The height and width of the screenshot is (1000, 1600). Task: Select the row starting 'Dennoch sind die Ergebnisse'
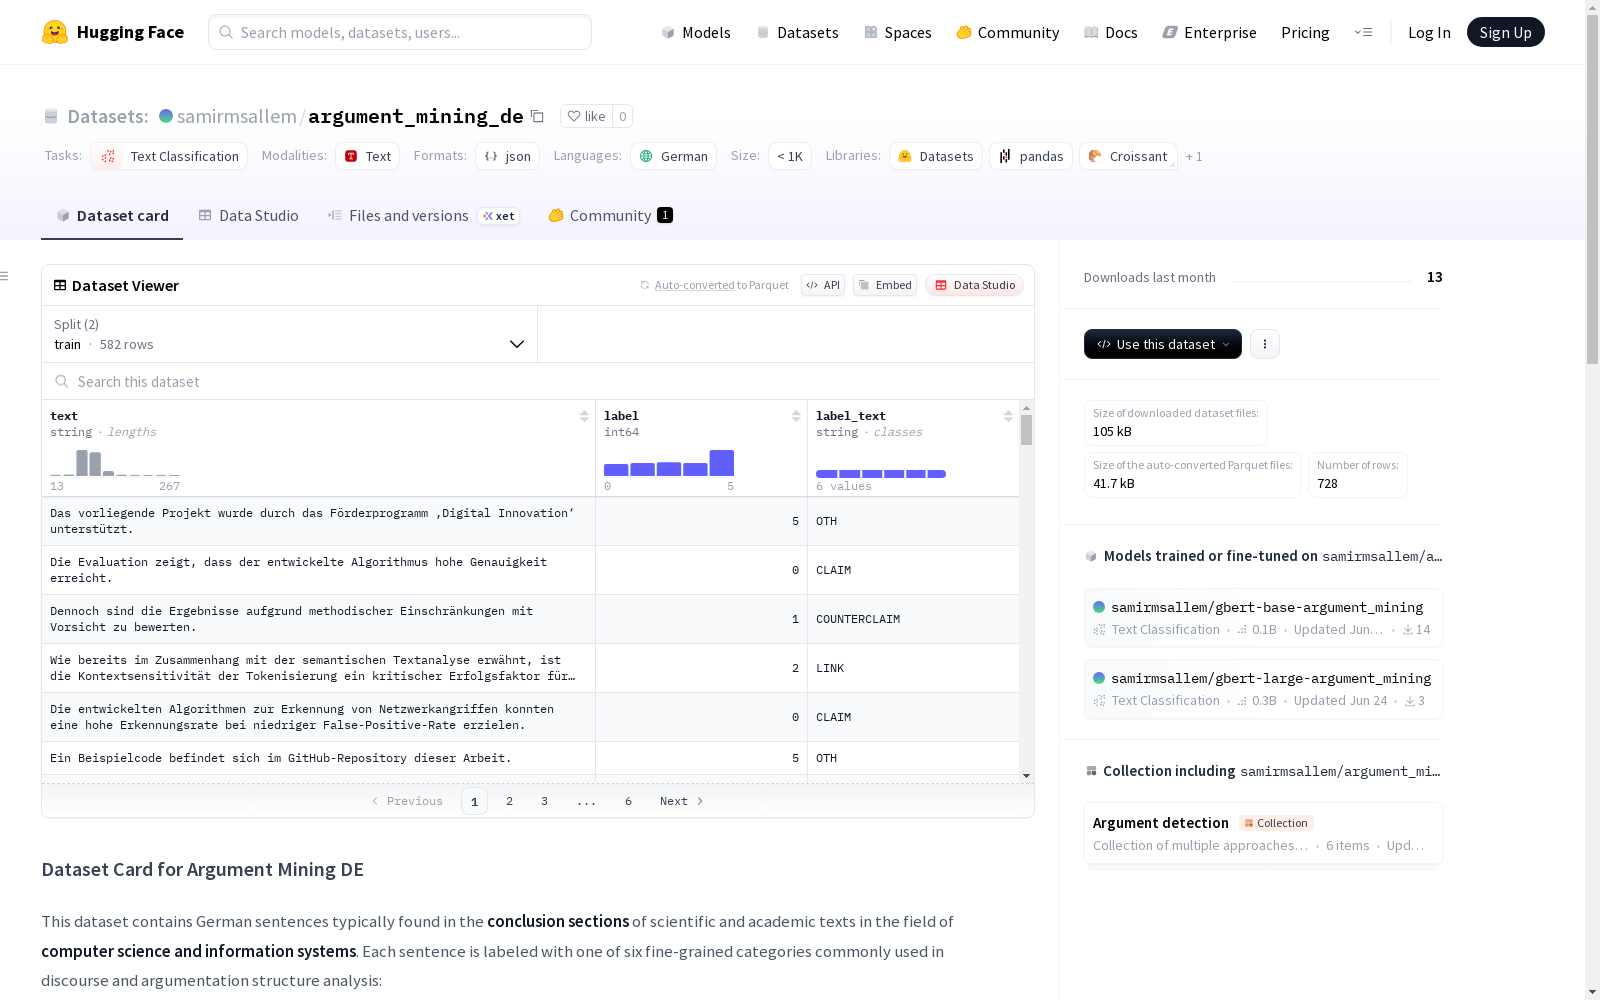pos(531,619)
